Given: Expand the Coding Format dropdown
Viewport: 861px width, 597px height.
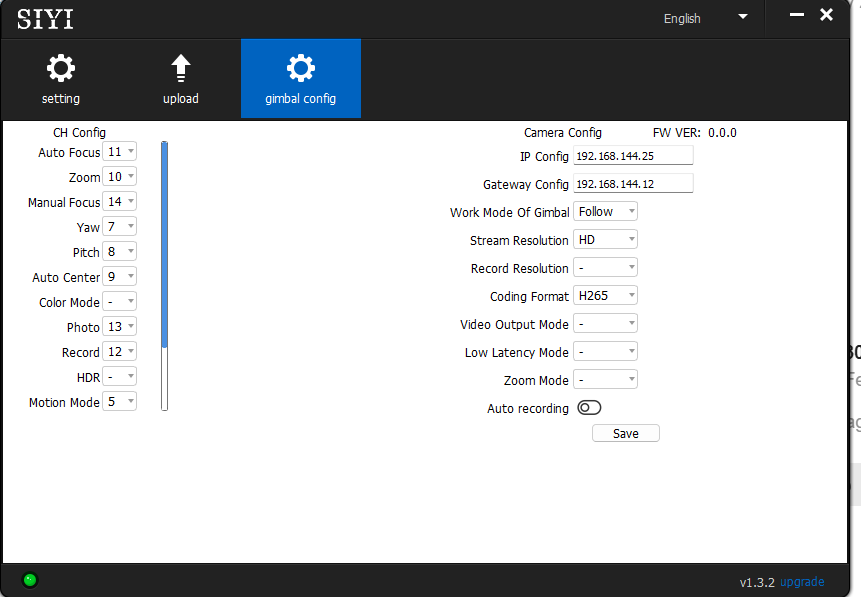Looking at the screenshot, I should [605, 295].
